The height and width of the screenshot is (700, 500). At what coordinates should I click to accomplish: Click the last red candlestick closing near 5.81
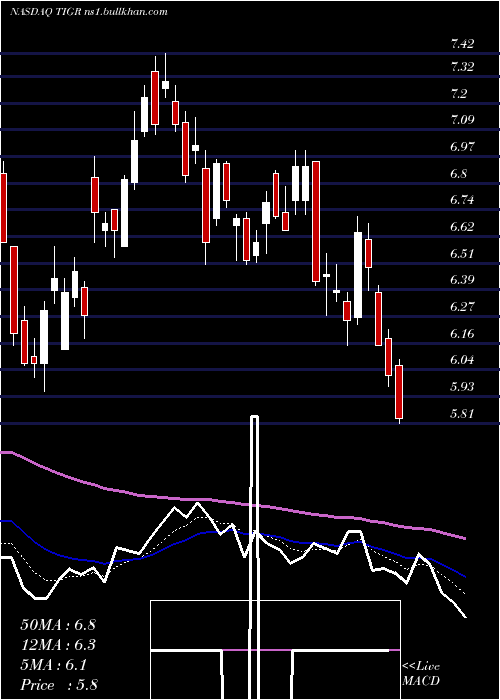(x=399, y=392)
